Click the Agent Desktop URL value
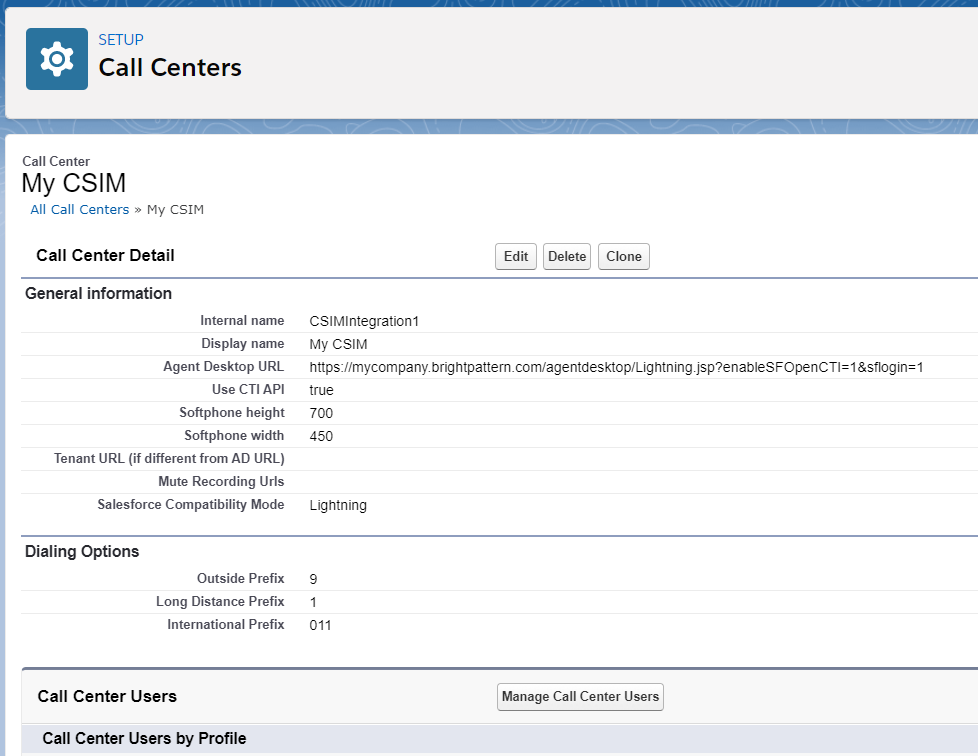978x756 pixels. pos(616,367)
